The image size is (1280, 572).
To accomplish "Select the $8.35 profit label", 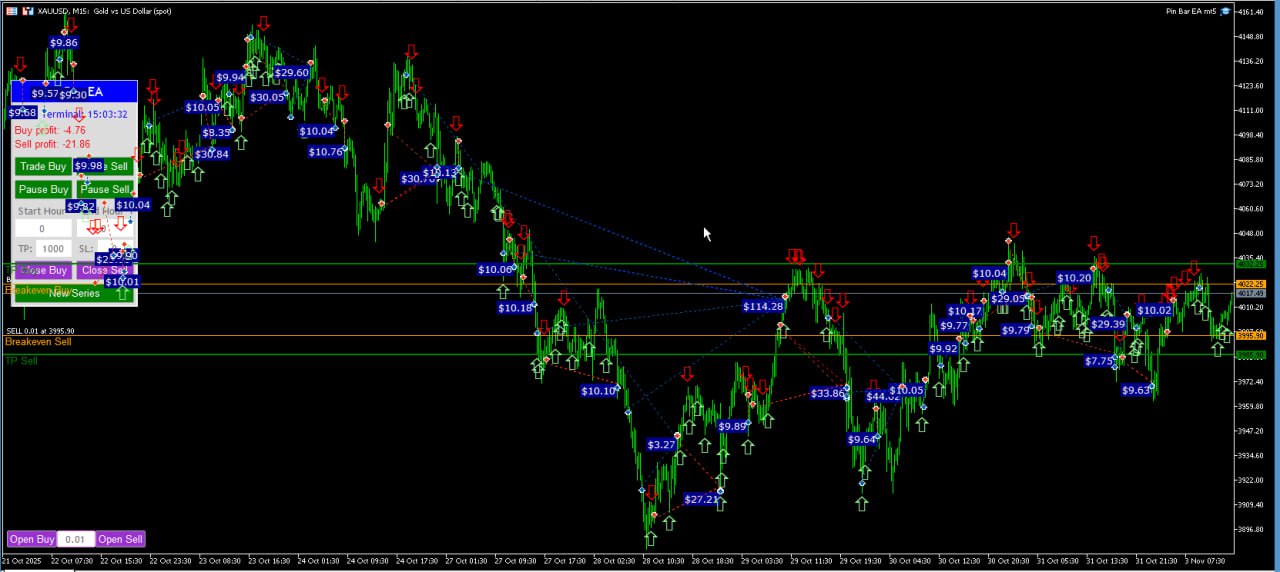I will click(x=217, y=132).
